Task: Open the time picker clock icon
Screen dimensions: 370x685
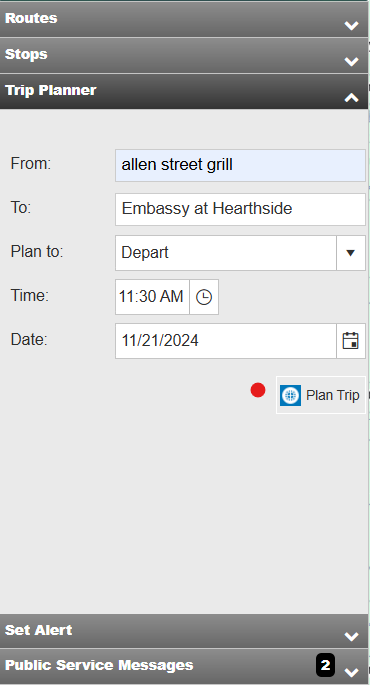Action: (204, 297)
